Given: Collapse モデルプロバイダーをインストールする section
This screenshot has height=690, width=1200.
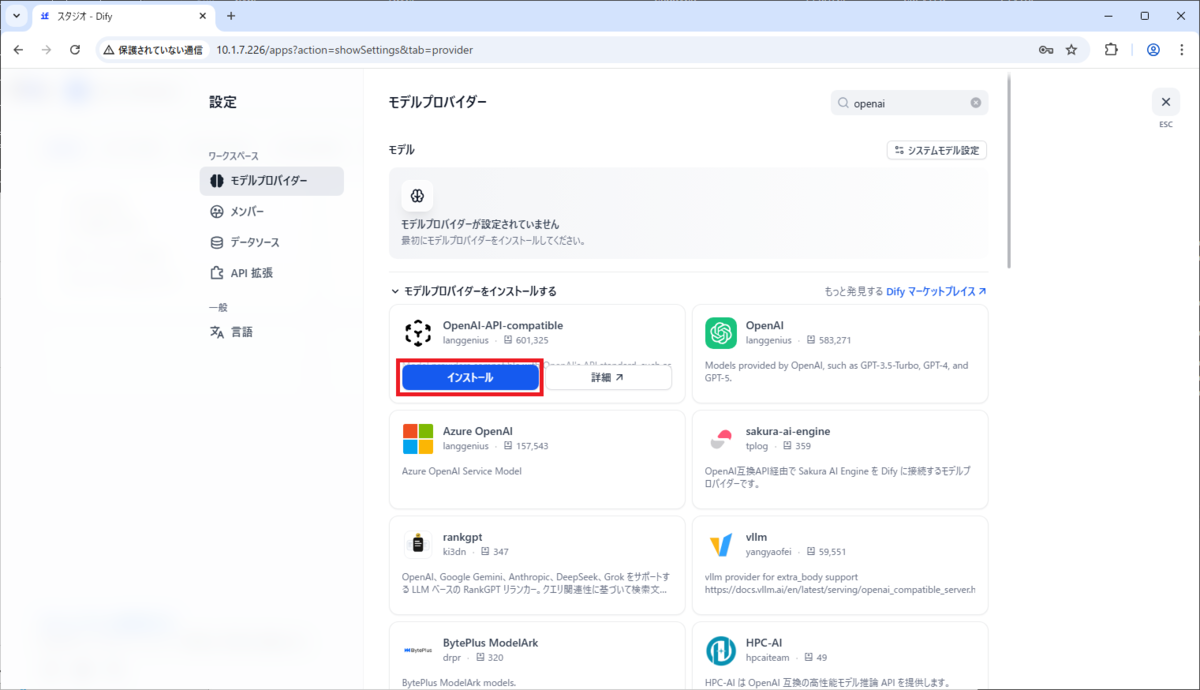Looking at the screenshot, I should coord(474,291).
